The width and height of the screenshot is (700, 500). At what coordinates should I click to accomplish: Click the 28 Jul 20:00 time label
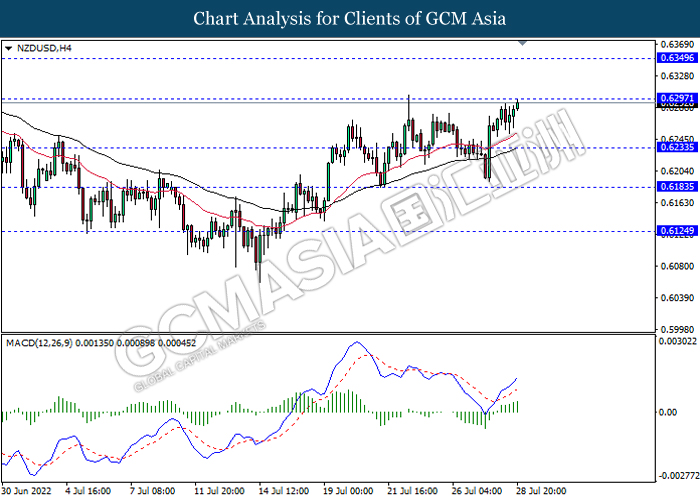point(541,491)
